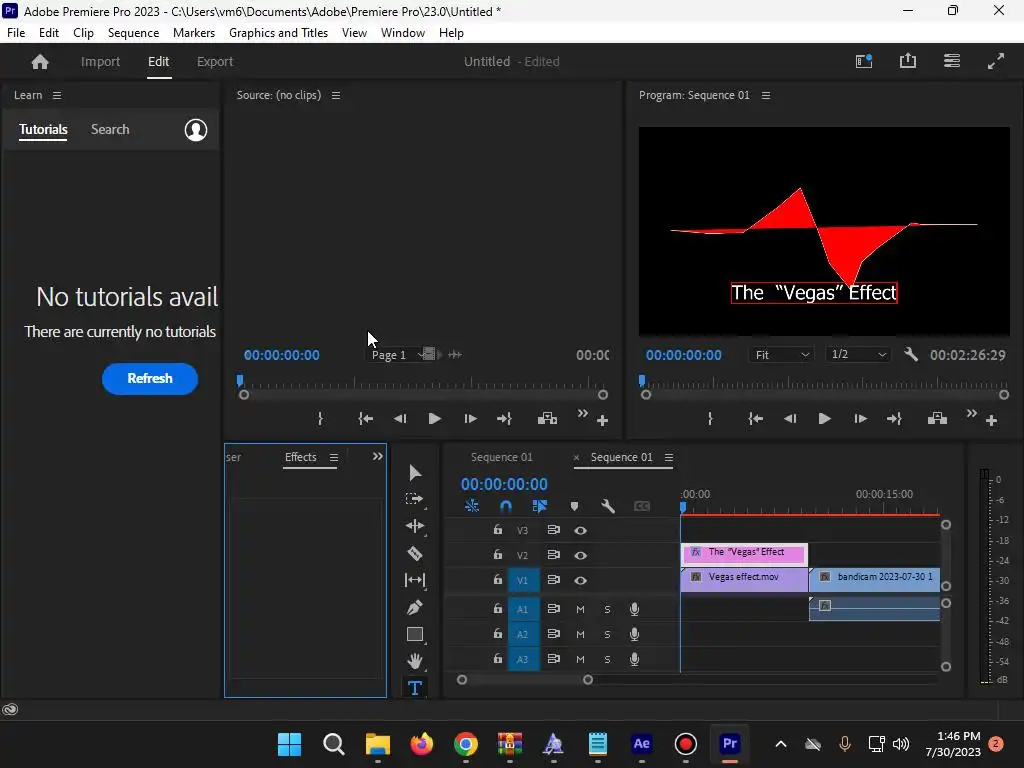1024x768 pixels.
Task: Open timeline display settings wrench
Action: pos(608,506)
